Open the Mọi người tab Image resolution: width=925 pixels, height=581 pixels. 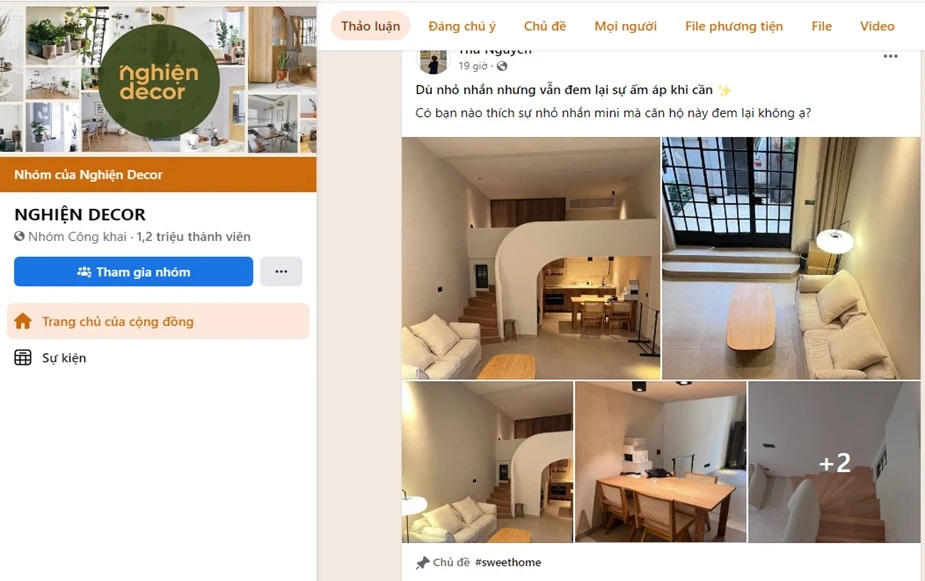click(625, 26)
